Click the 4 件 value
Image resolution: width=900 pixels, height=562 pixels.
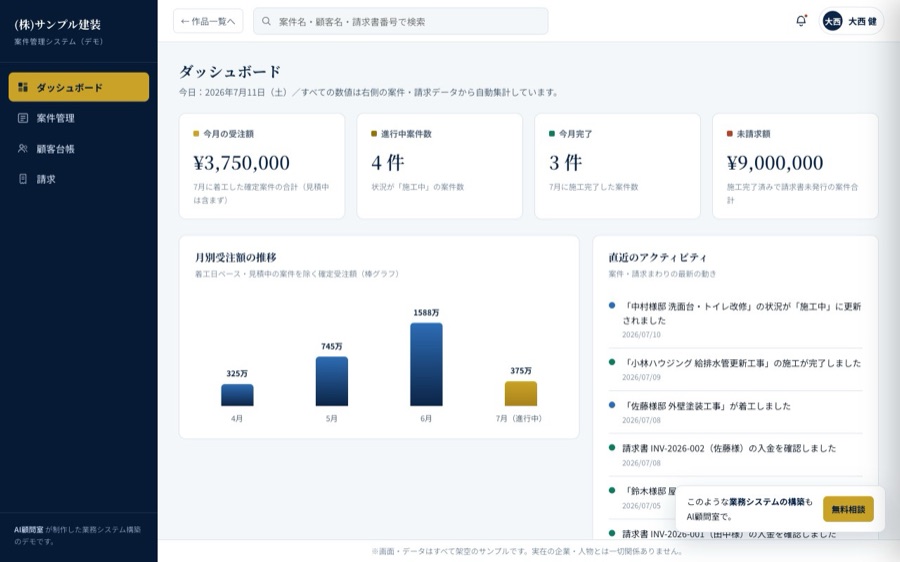[x=388, y=163]
